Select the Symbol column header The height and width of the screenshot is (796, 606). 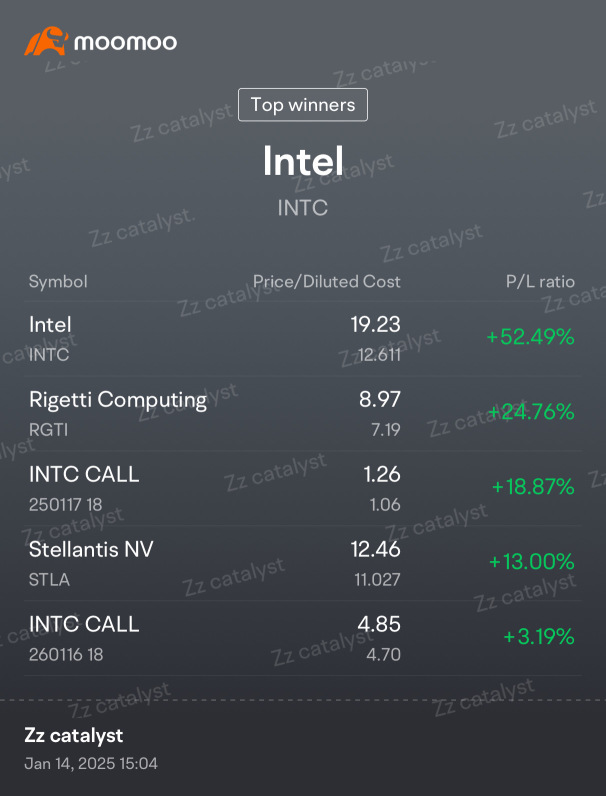click(58, 281)
